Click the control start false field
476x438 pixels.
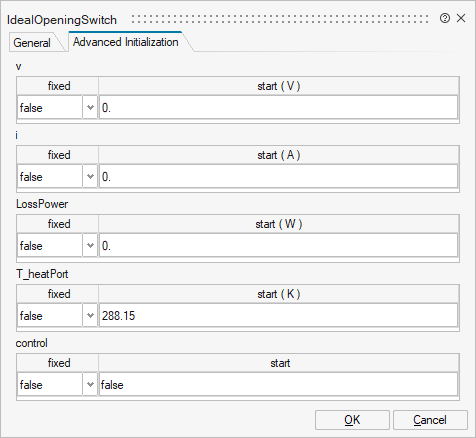tap(278, 384)
